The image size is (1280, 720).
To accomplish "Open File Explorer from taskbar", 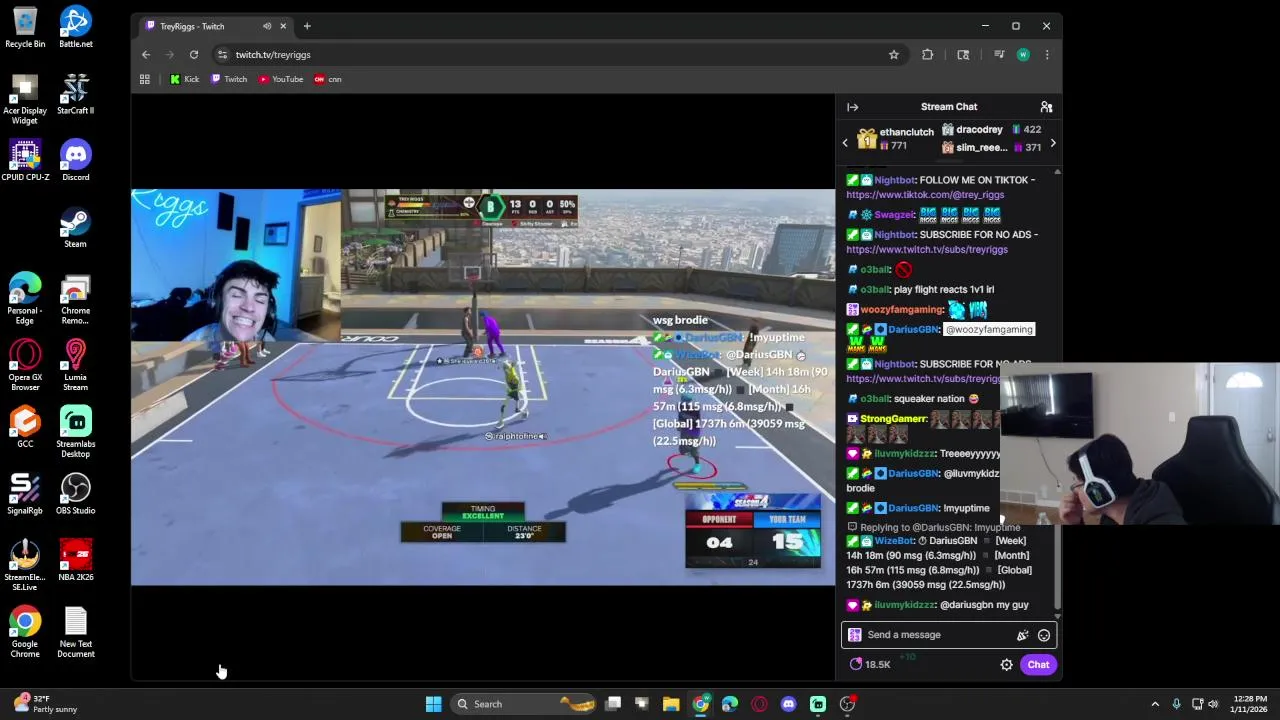I will [671, 704].
